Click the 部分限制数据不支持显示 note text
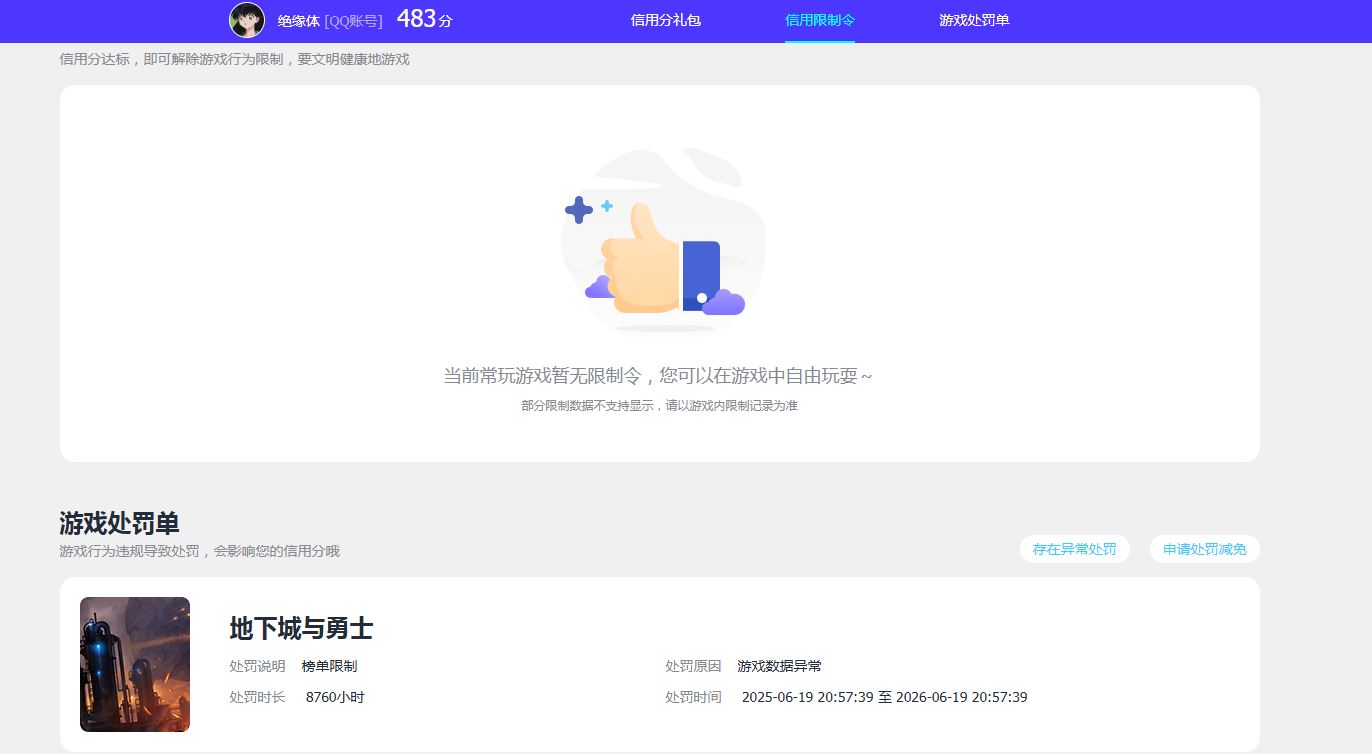Image resolution: width=1372 pixels, height=754 pixels. tap(659, 406)
